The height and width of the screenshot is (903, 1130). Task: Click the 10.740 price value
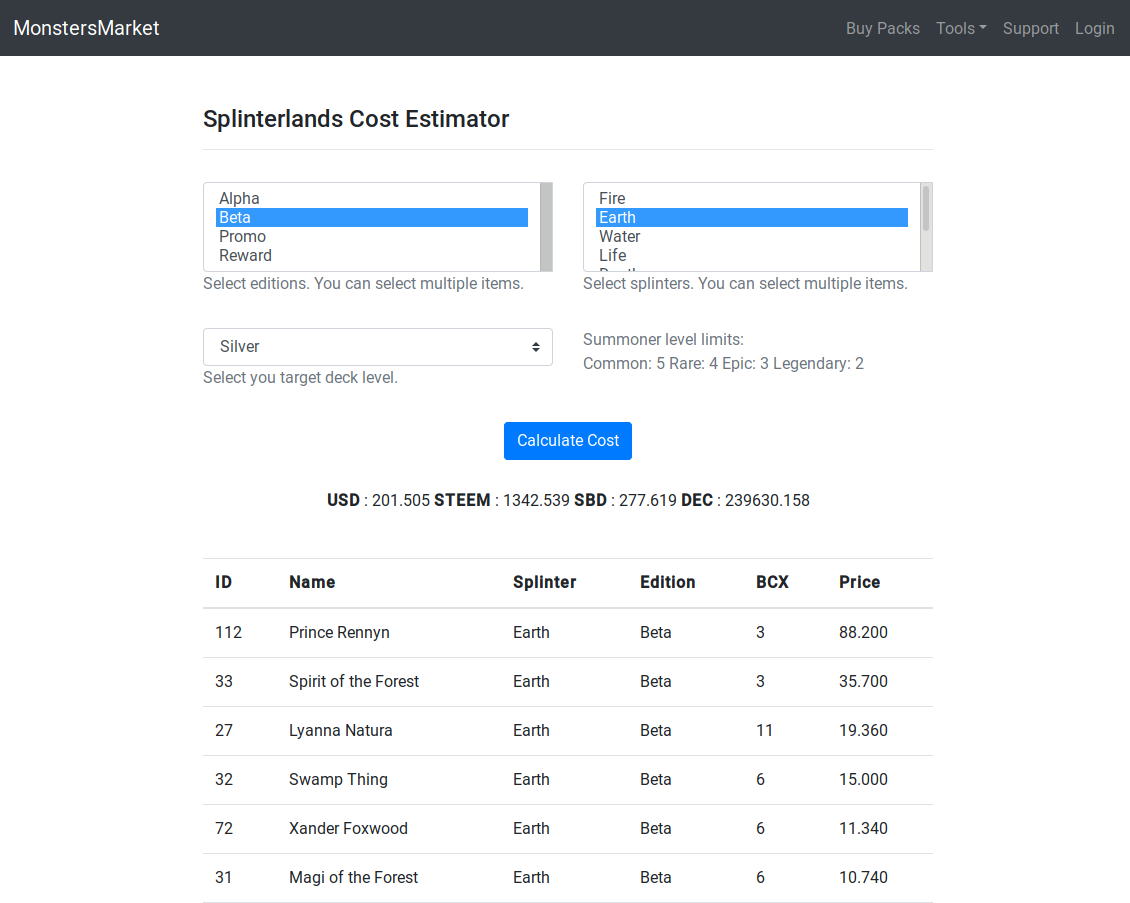coord(863,878)
